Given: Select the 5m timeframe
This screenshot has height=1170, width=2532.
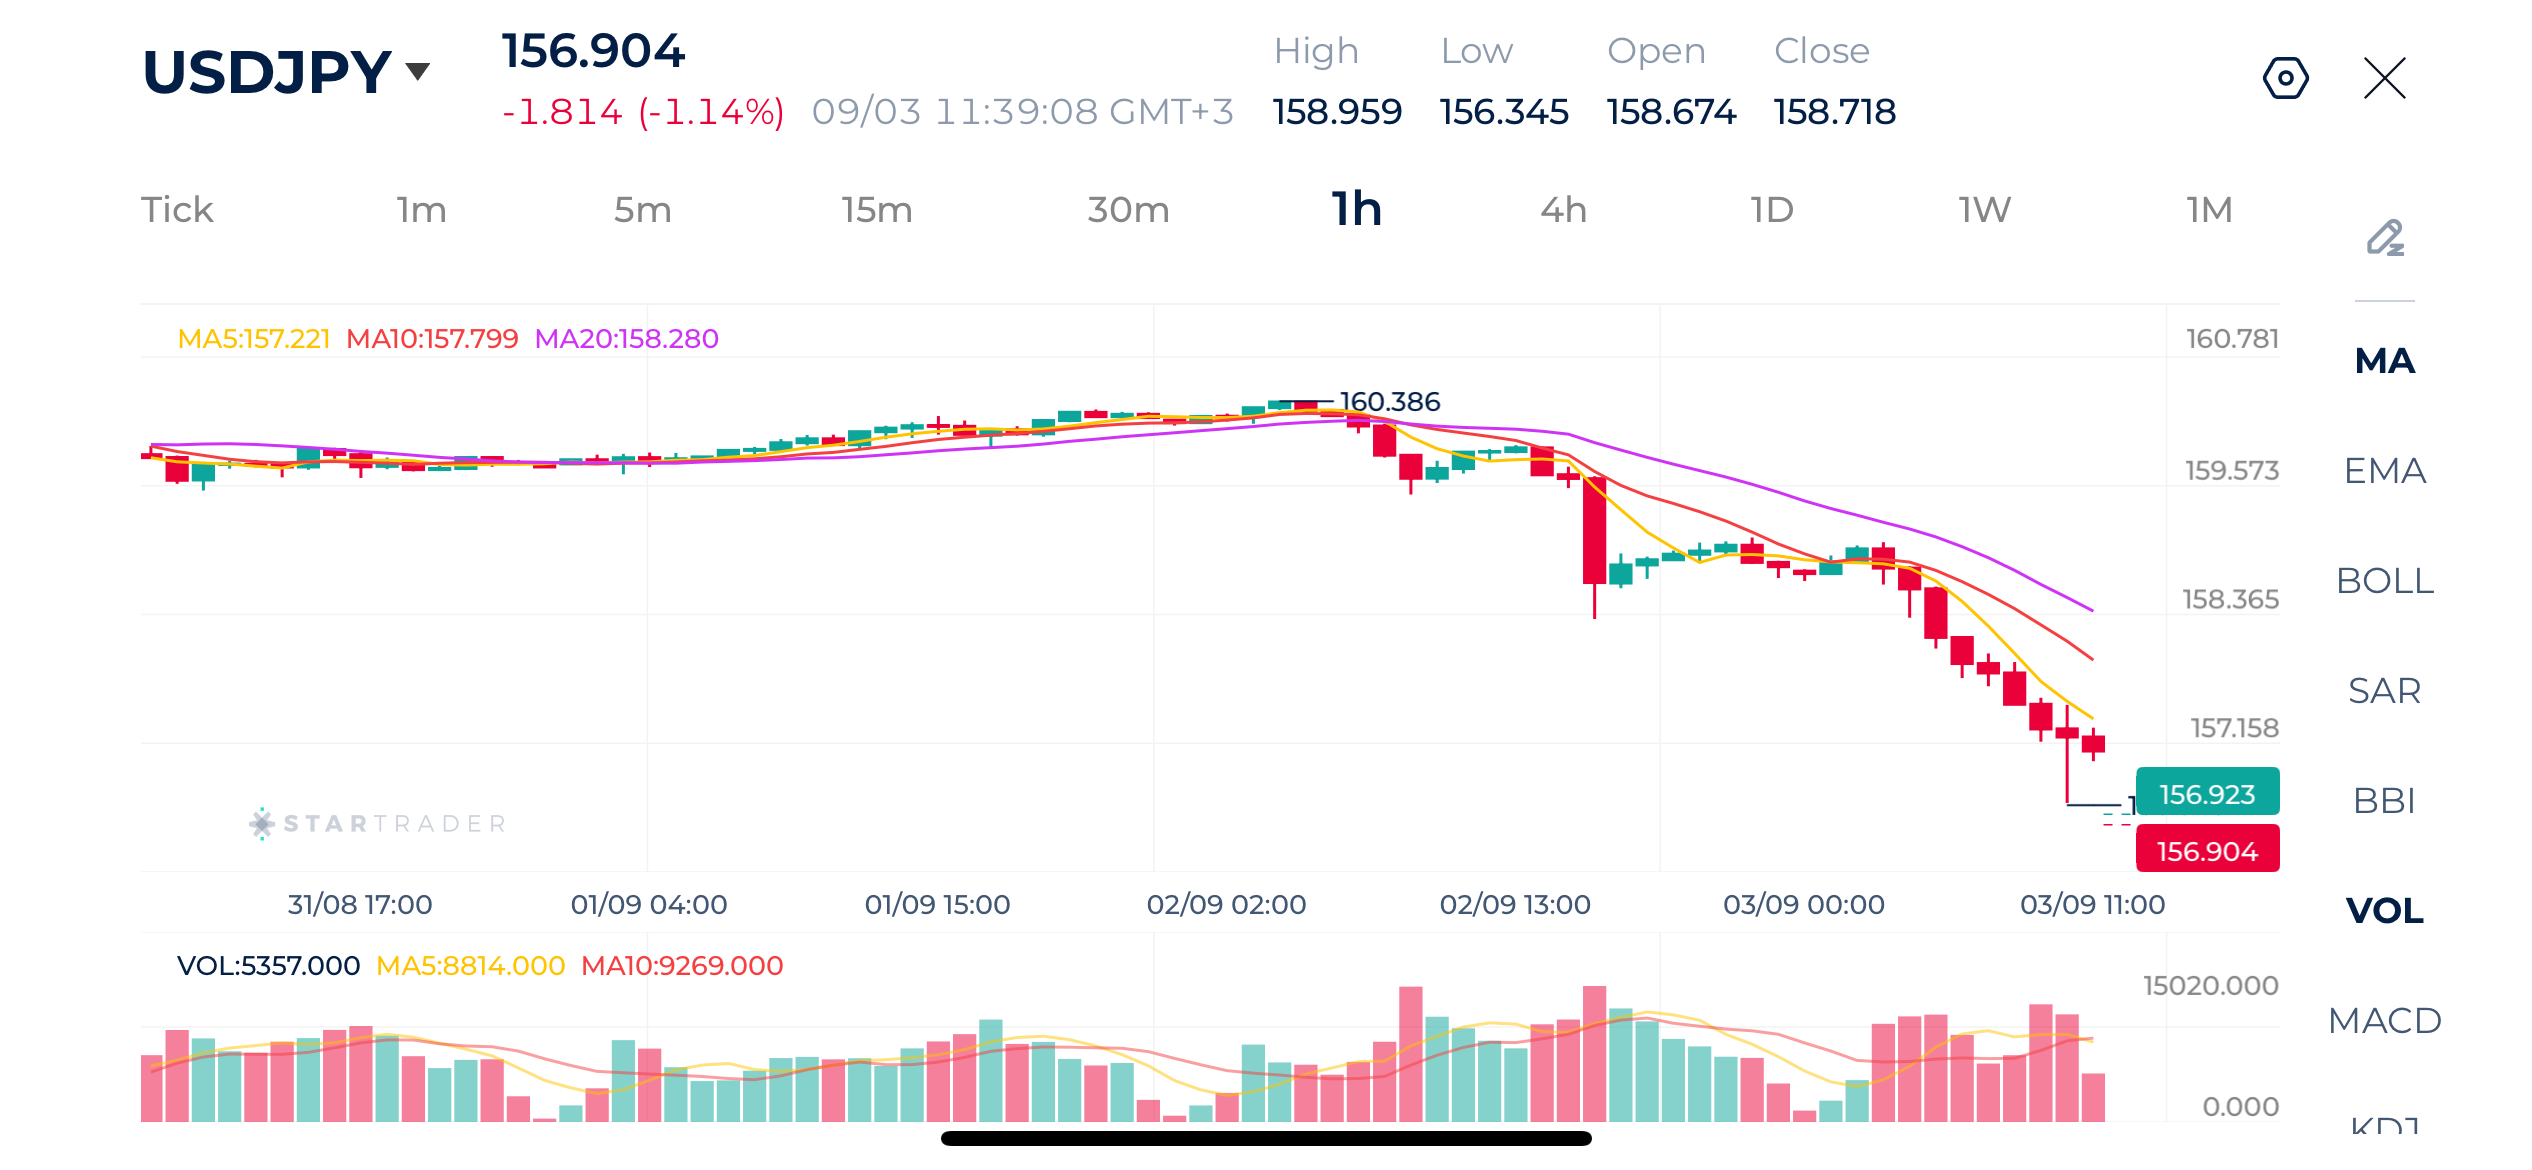Looking at the screenshot, I should (642, 210).
